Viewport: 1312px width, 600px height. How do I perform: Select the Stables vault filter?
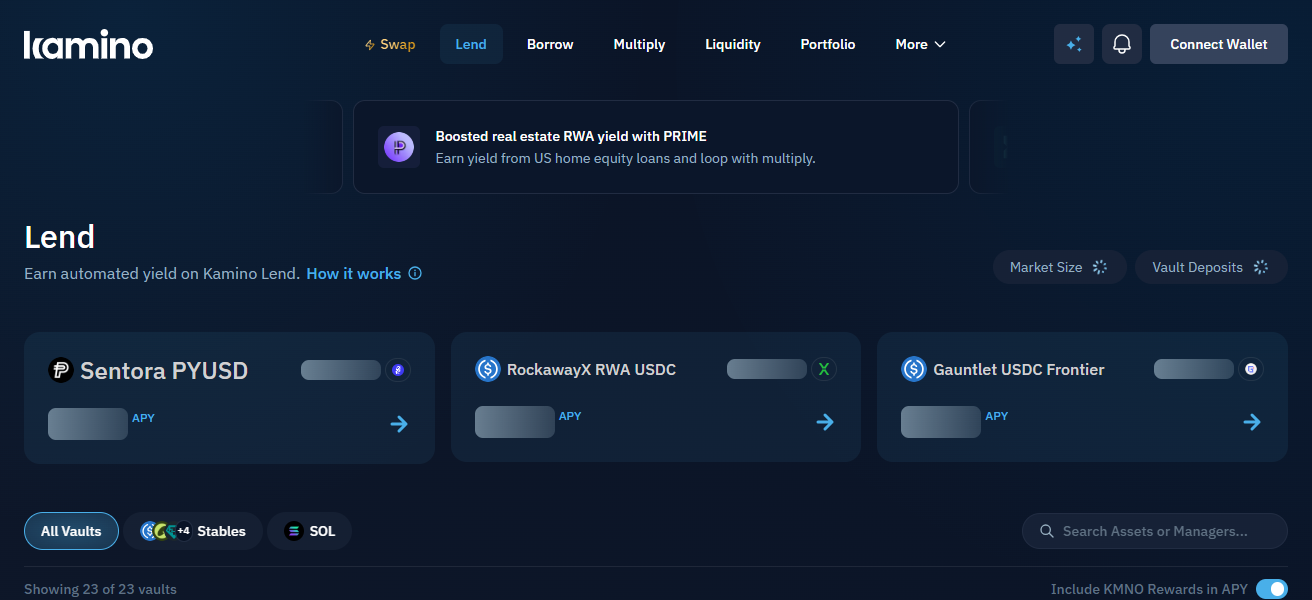[193, 531]
